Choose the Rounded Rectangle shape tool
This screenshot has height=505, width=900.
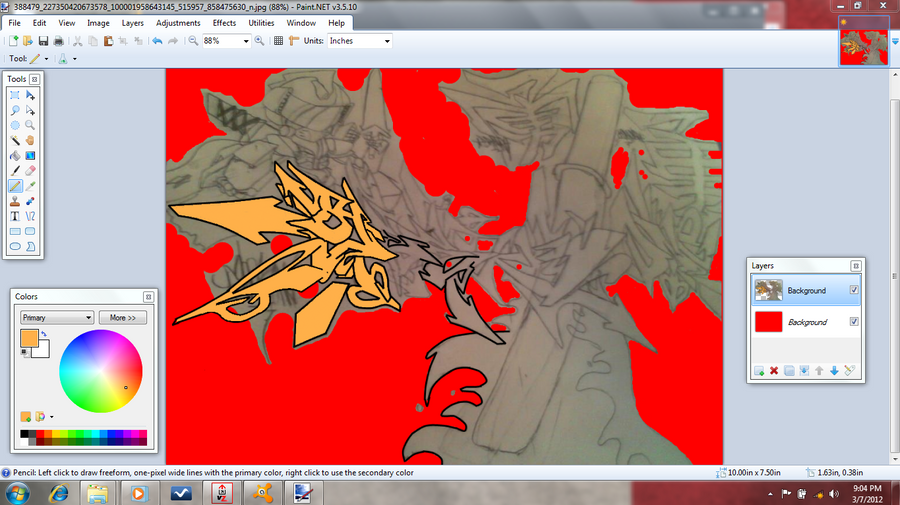[30, 231]
